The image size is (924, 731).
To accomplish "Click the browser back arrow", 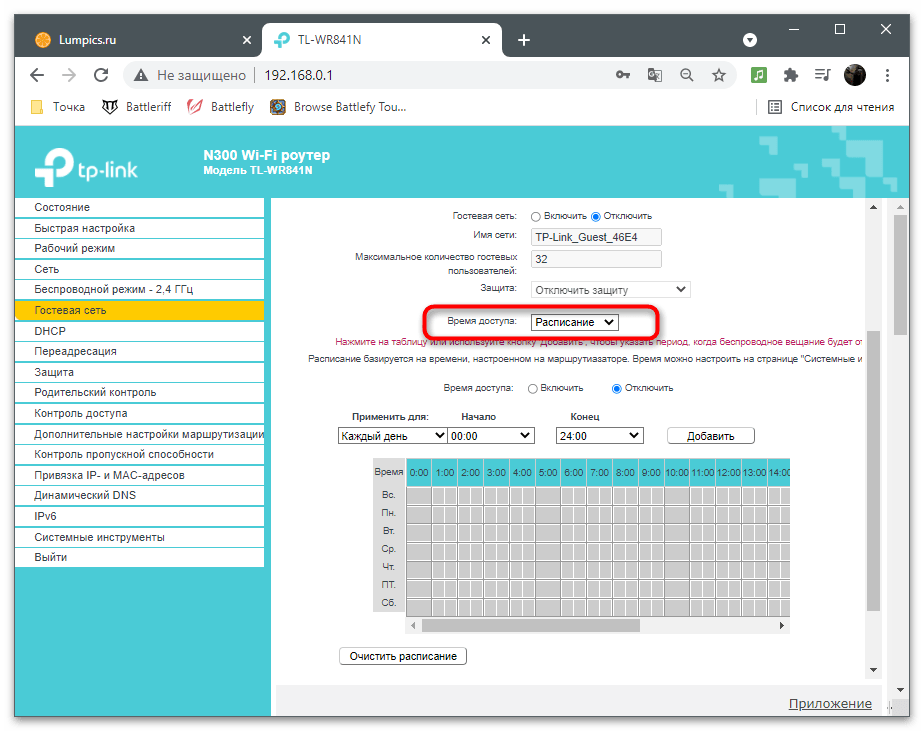I will 37,75.
